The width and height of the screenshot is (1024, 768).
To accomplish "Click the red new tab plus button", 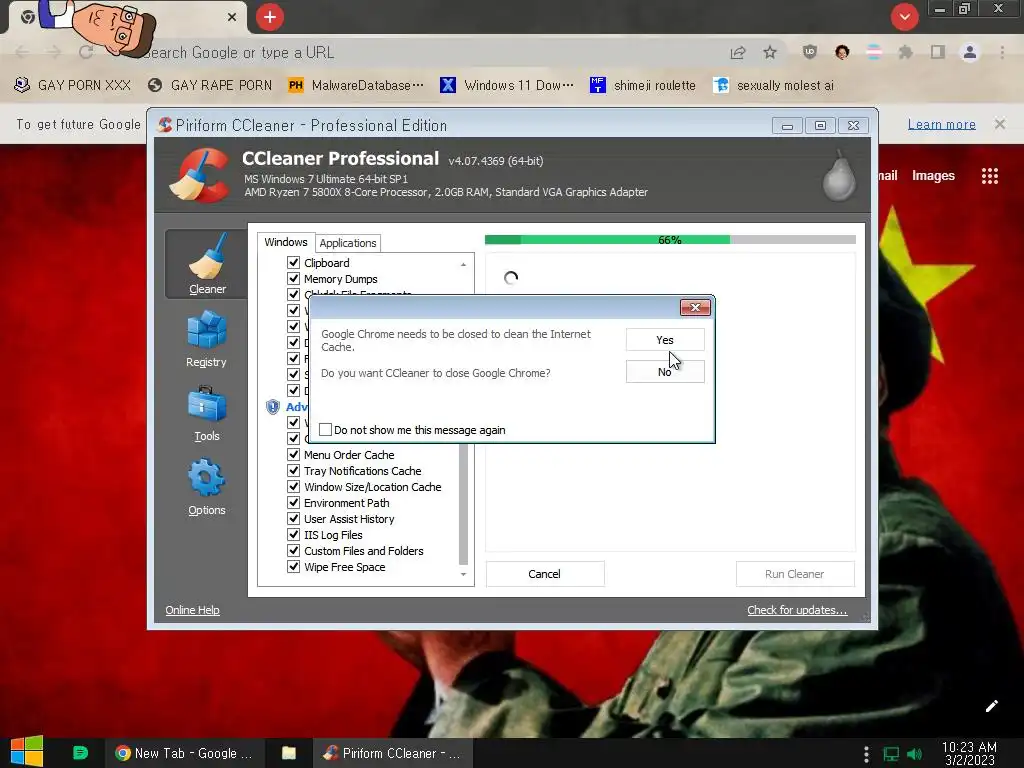I will tap(270, 17).
